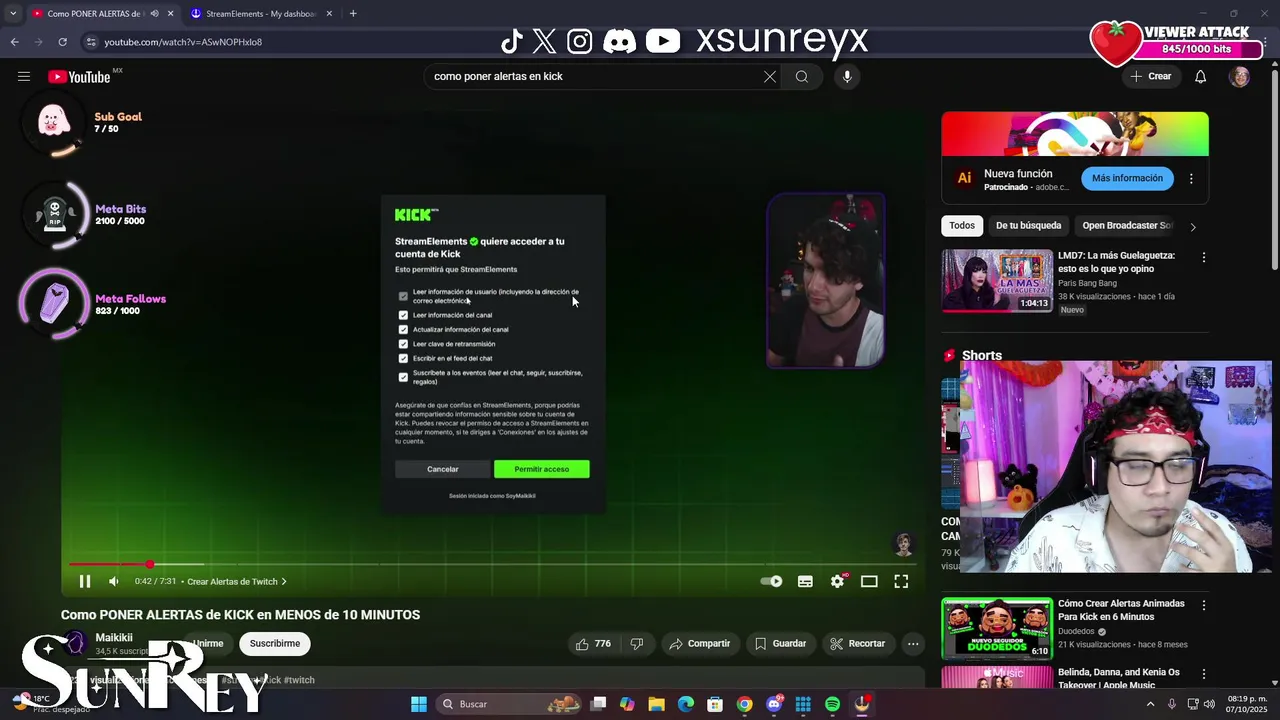Open the account avatar menu
The width and height of the screenshot is (1280, 720).
(x=1240, y=77)
